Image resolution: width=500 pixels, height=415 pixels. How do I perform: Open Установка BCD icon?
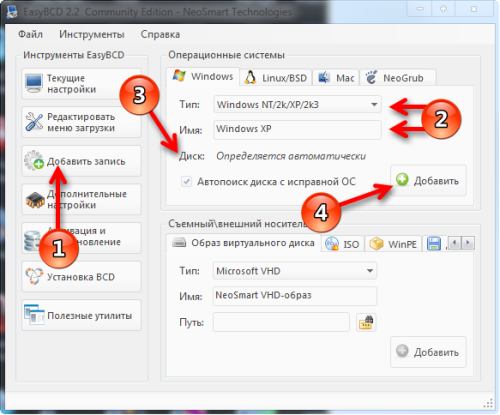(34, 276)
